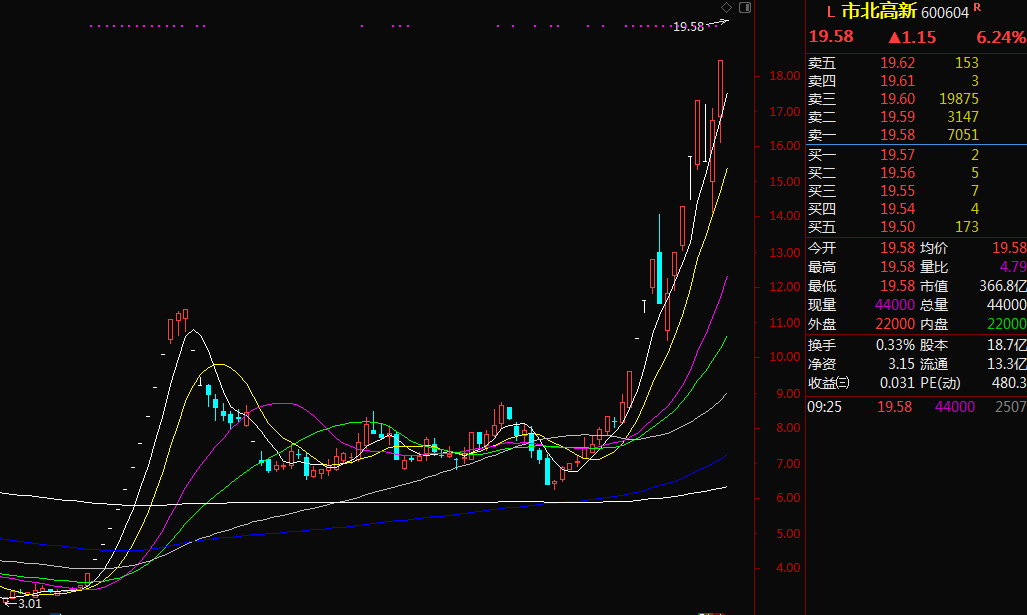
Task: Click the 今开 opening price value
Action: (897, 248)
